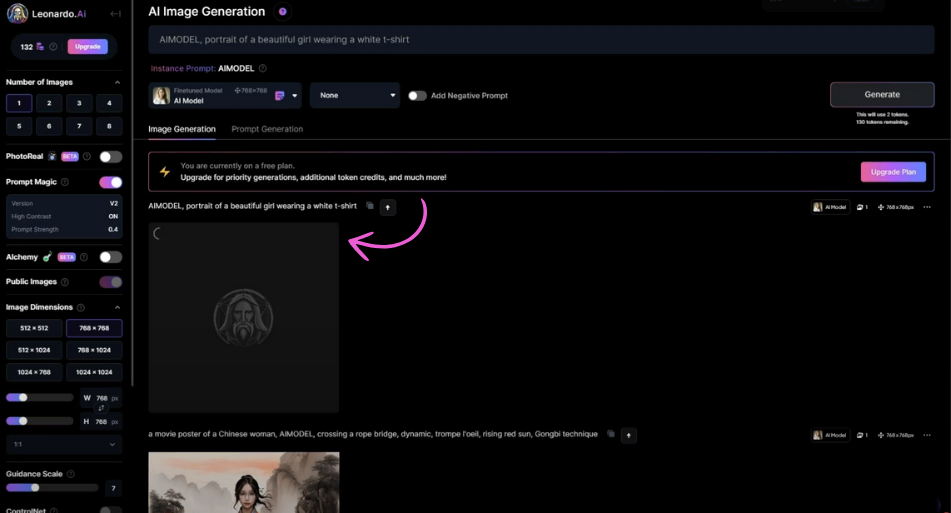
Task: Switch to the Prompt Generation tab
Action: (267, 129)
